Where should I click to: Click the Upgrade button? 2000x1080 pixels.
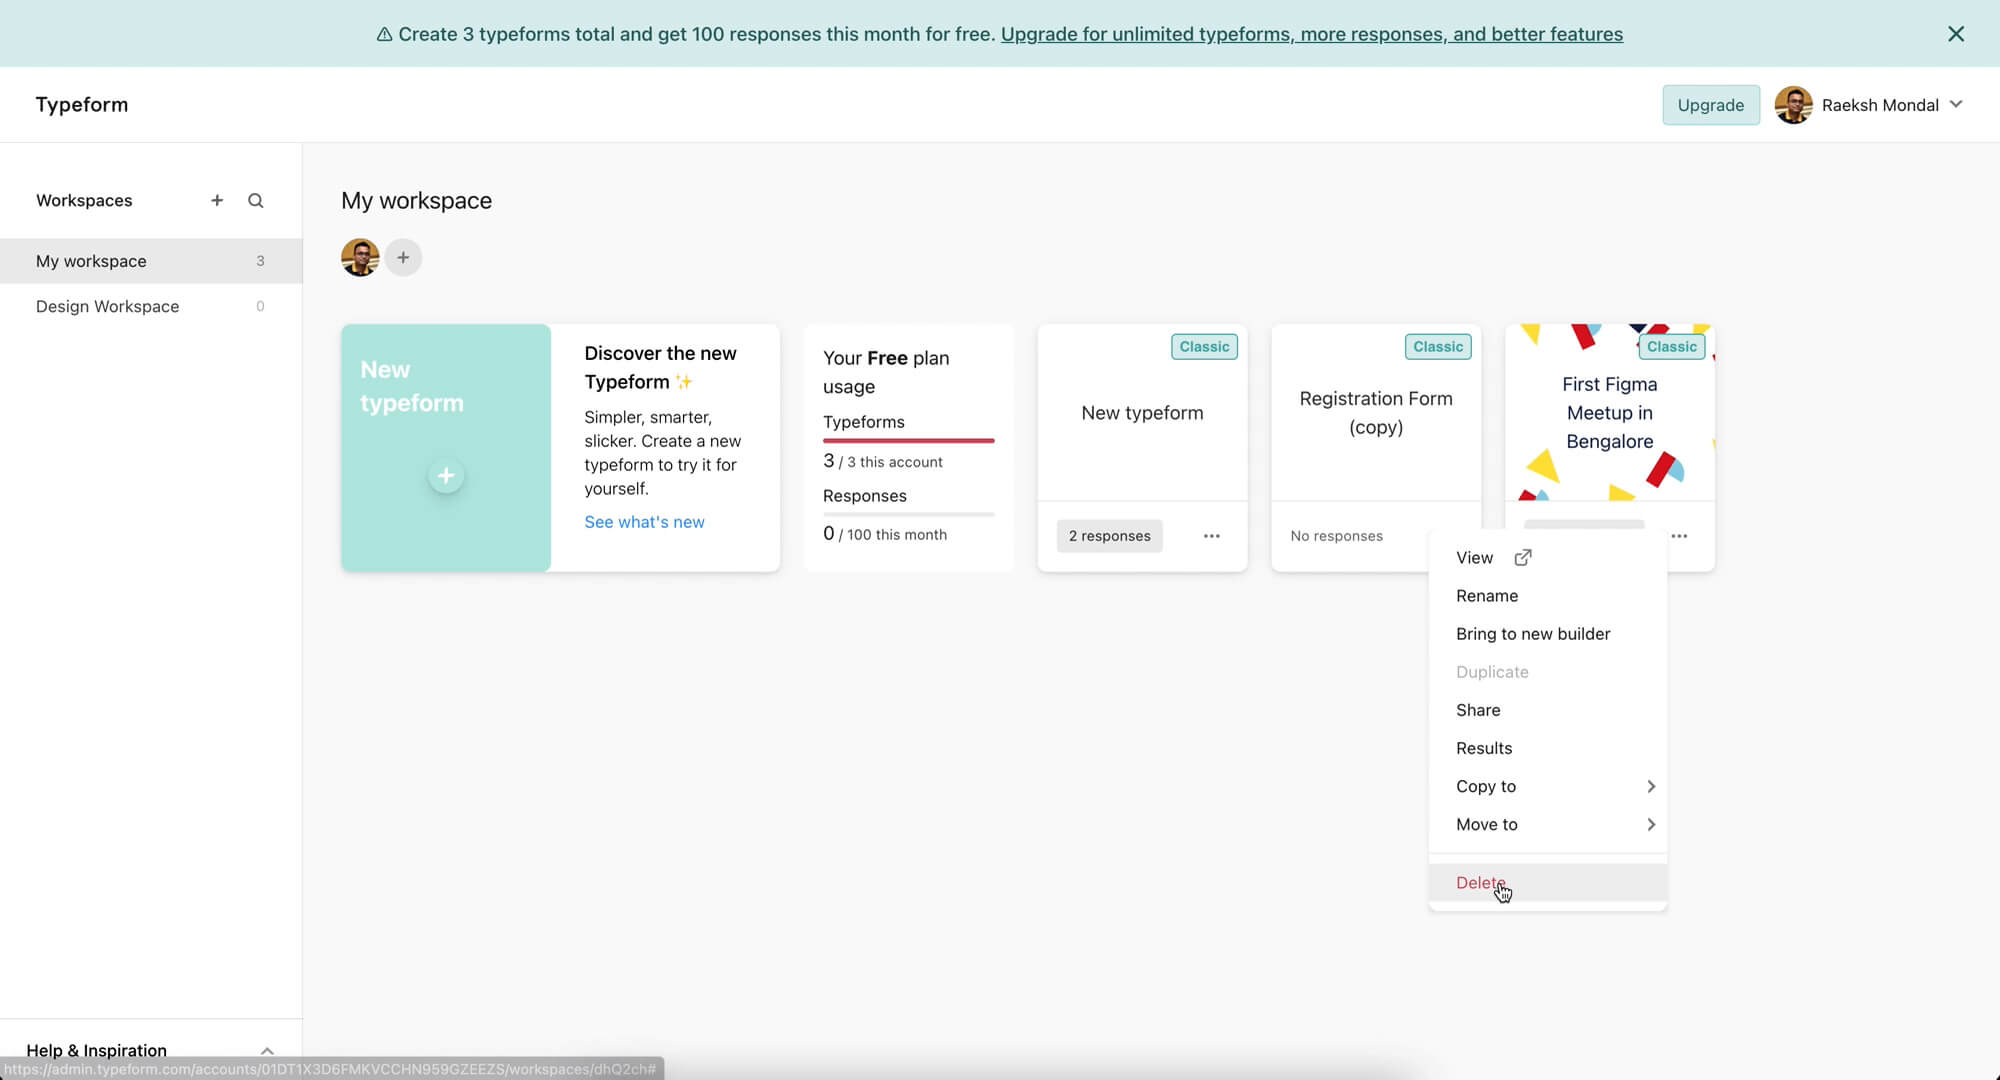click(1710, 105)
